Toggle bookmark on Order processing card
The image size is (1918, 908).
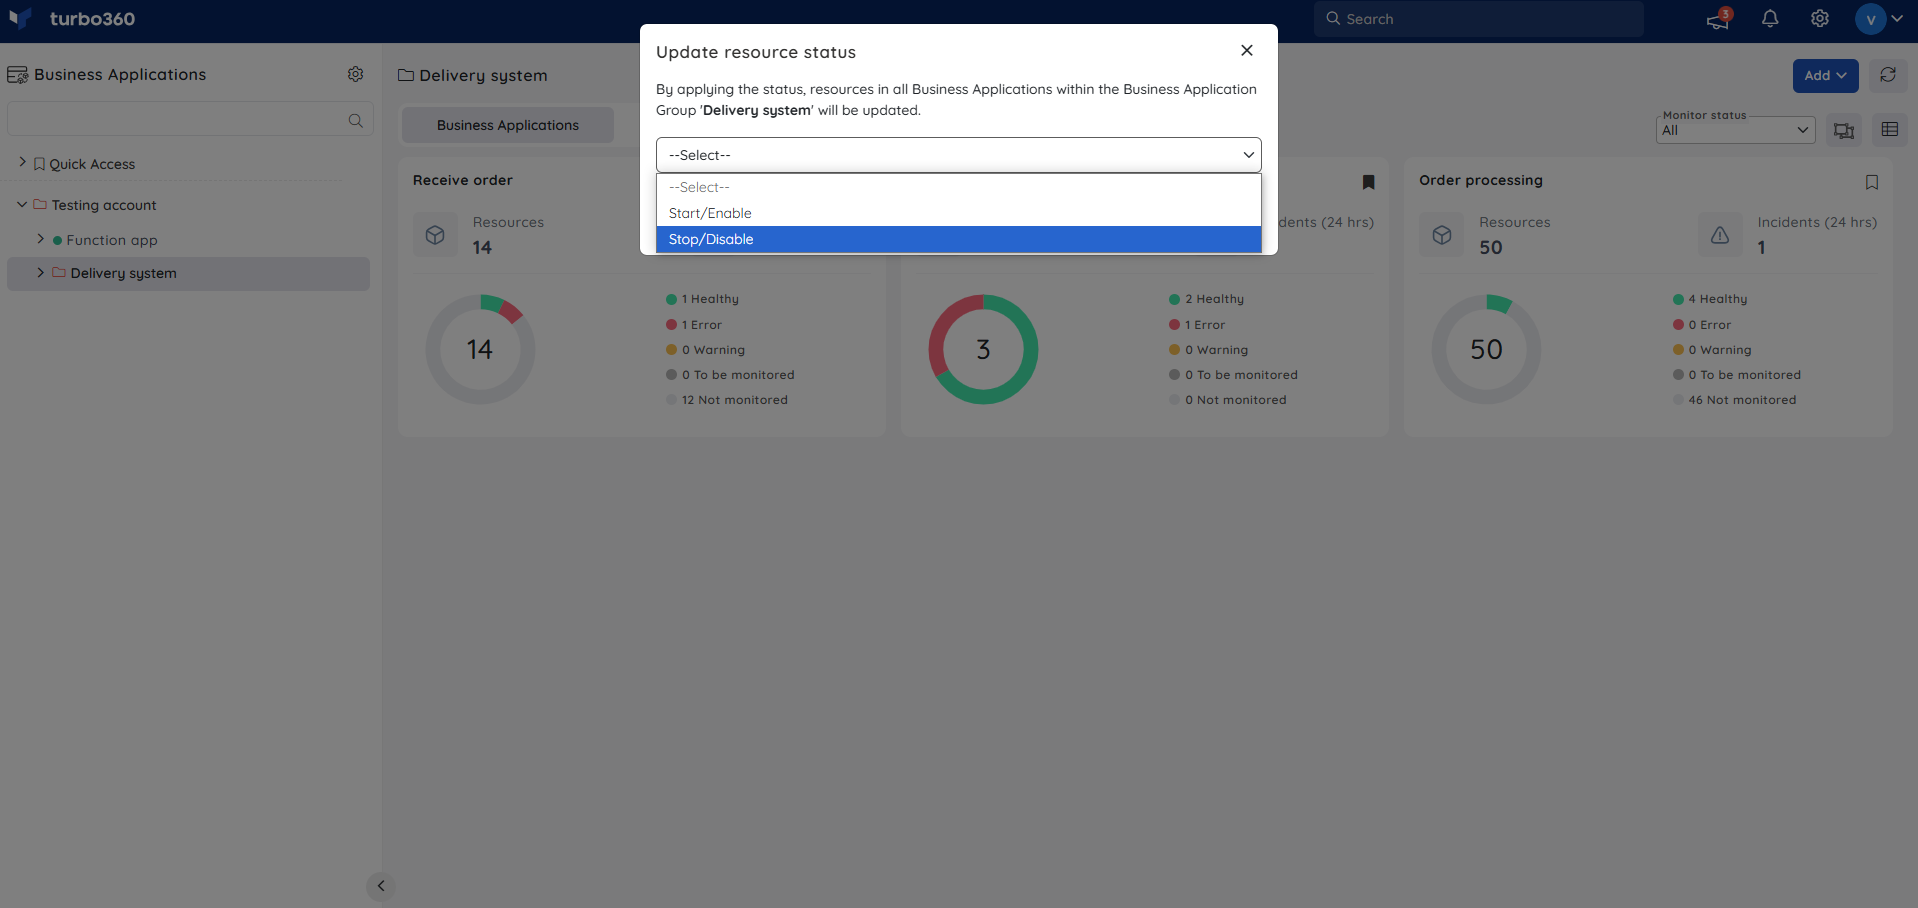tap(1872, 182)
